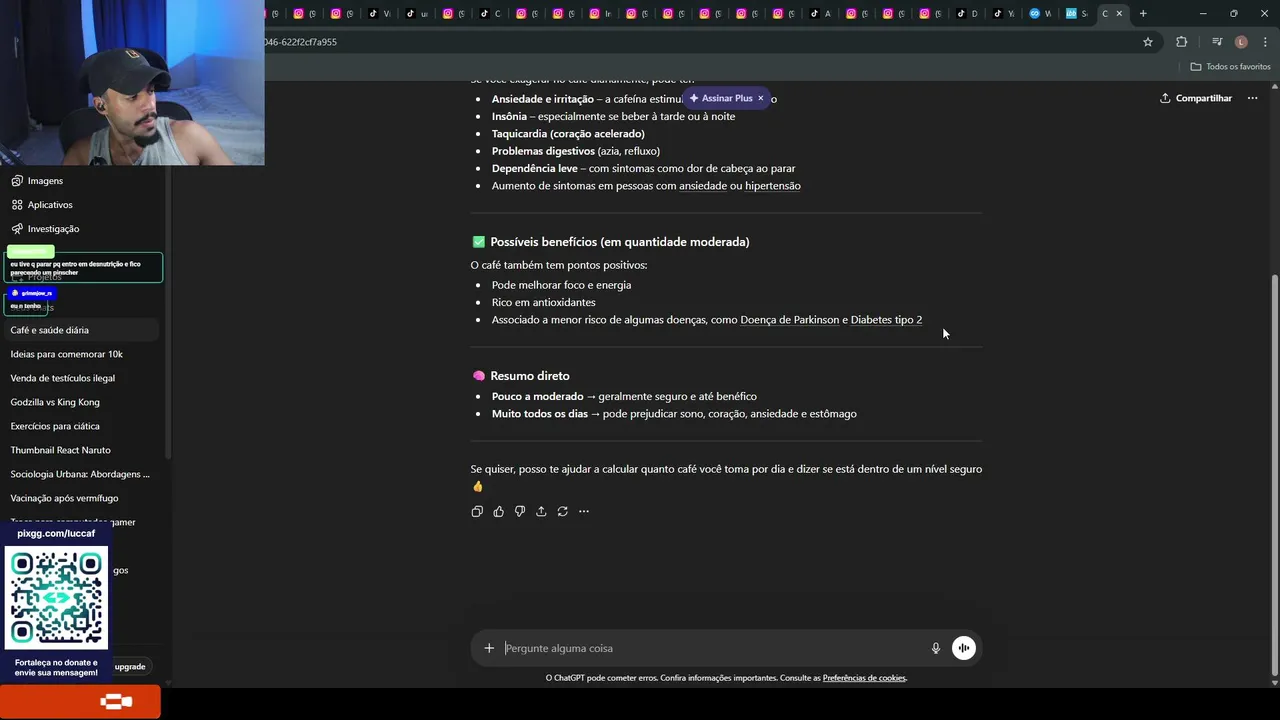Click text Taquicardia (coração acelerado)

[568, 134]
